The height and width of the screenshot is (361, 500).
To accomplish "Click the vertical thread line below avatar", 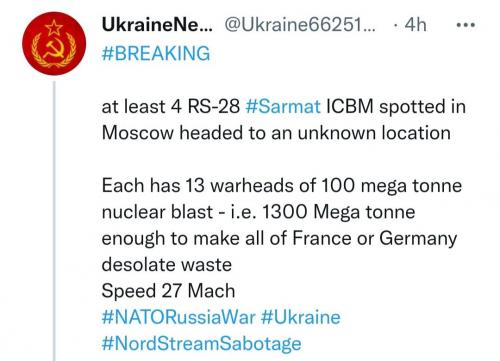I will coord(54,221).
